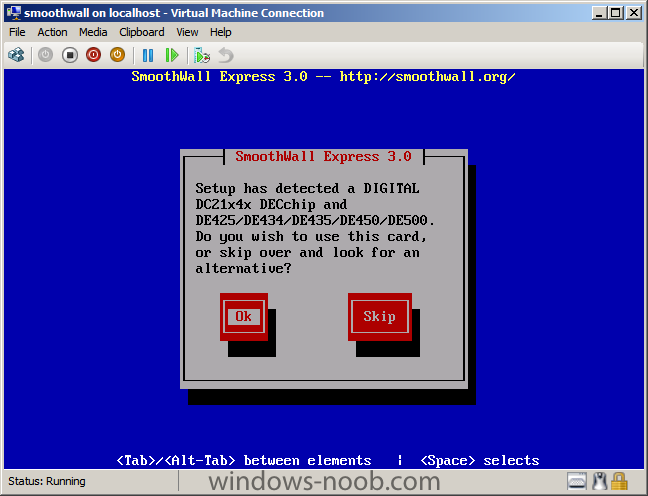Click the 'DE425/DE434/DE435/DE450/DE500.' line
Screen dimensions: 648x496
pyautogui.click(x=315, y=220)
